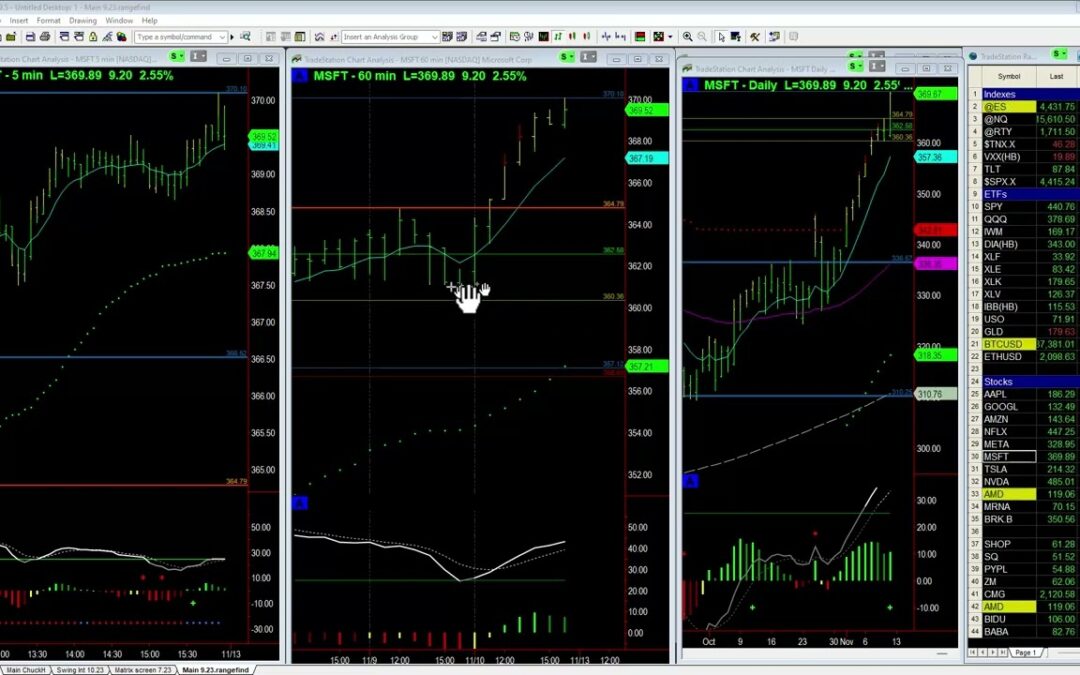Image resolution: width=1080 pixels, height=675 pixels.
Task: Click the Save workspace icon in toolbar
Action: [30, 37]
